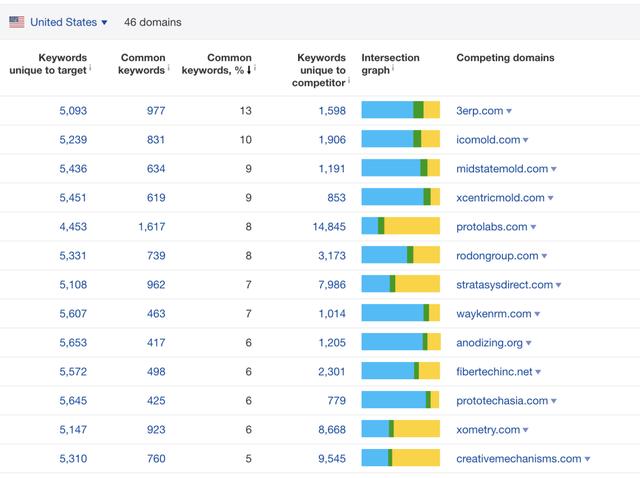The height and width of the screenshot is (478, 640).
Task: Open the stratasysdirect.com domain link
Action: [504, 285]
